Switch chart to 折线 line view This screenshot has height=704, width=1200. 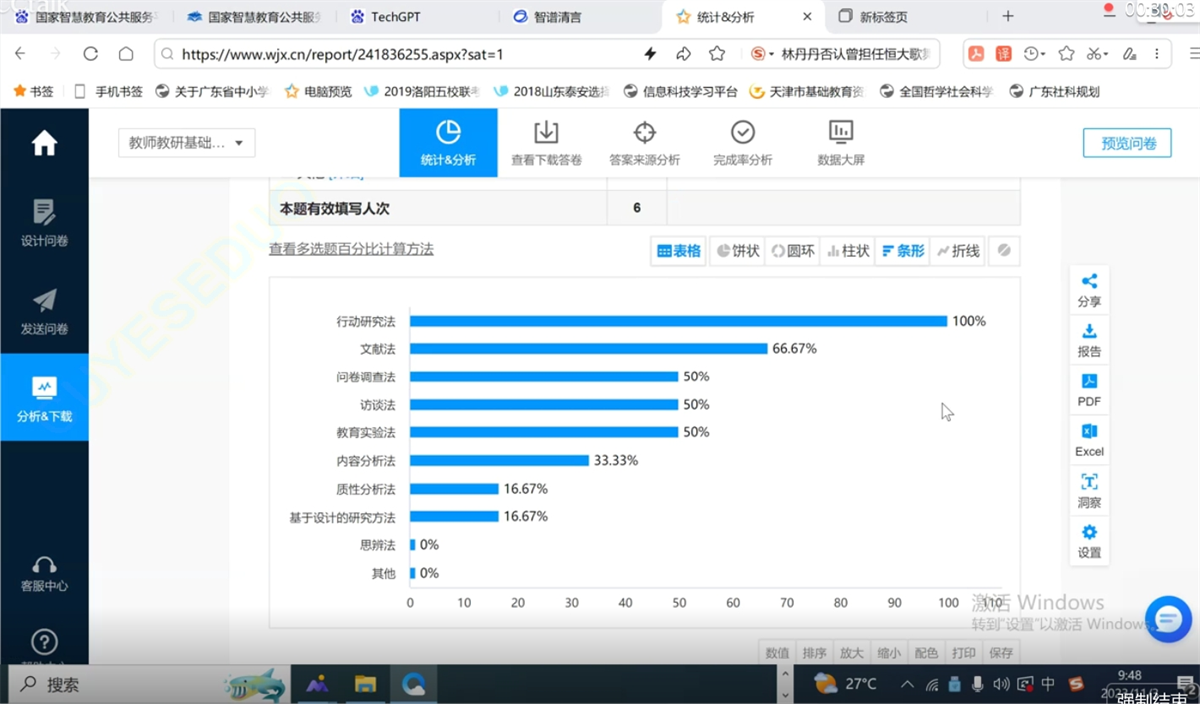click(x=958, y=251)
